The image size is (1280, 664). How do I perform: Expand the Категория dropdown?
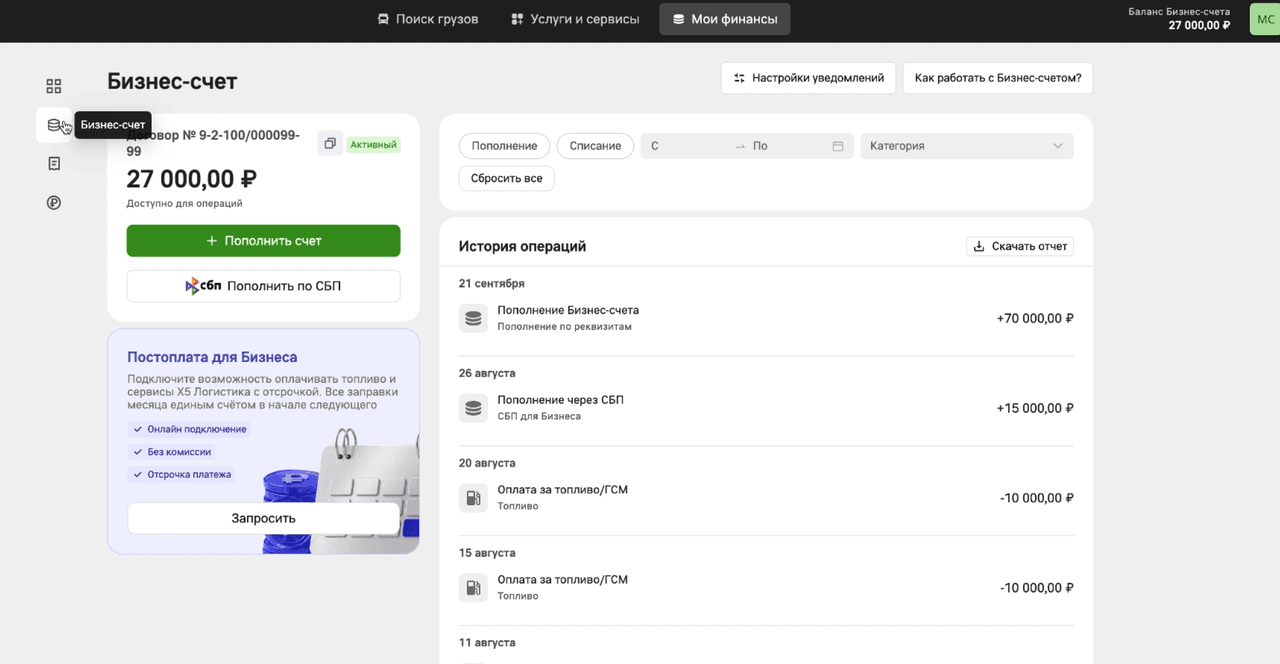pyautogui.click(x=967, y=146)
